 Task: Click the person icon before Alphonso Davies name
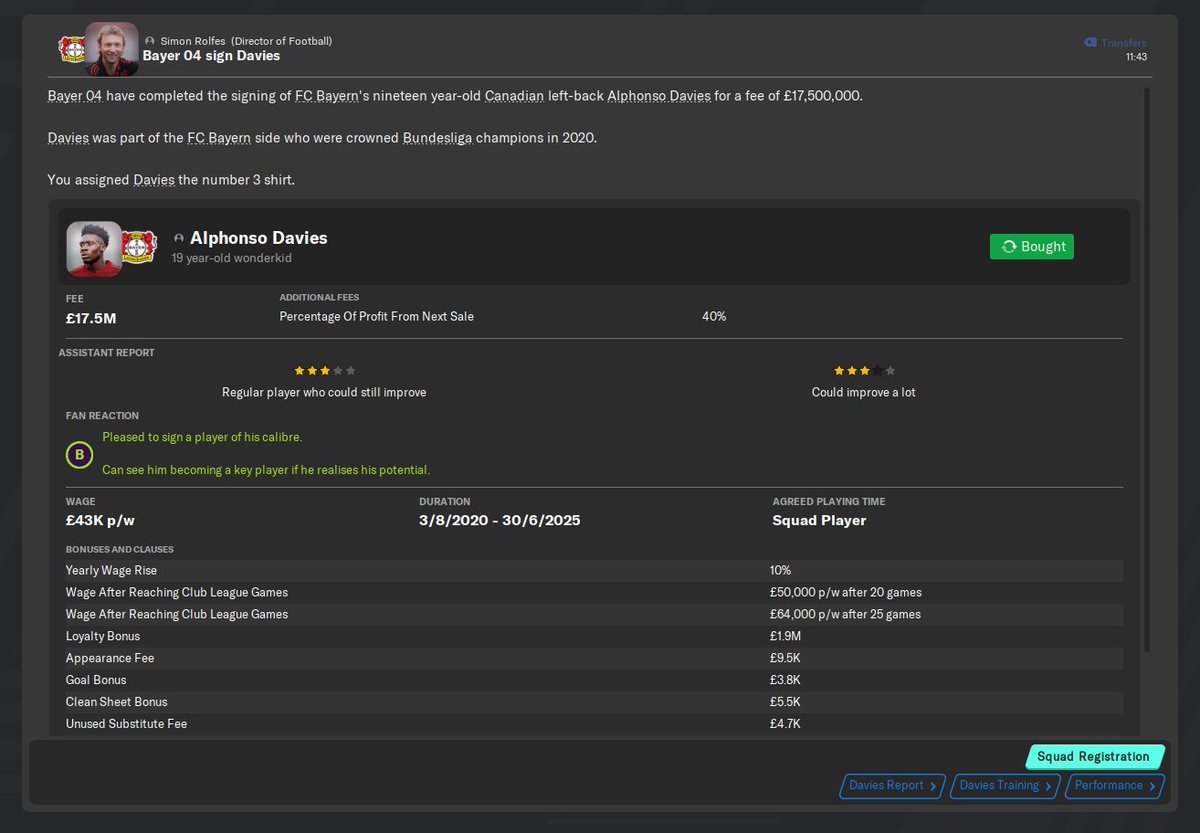click(x=179, y=239)
